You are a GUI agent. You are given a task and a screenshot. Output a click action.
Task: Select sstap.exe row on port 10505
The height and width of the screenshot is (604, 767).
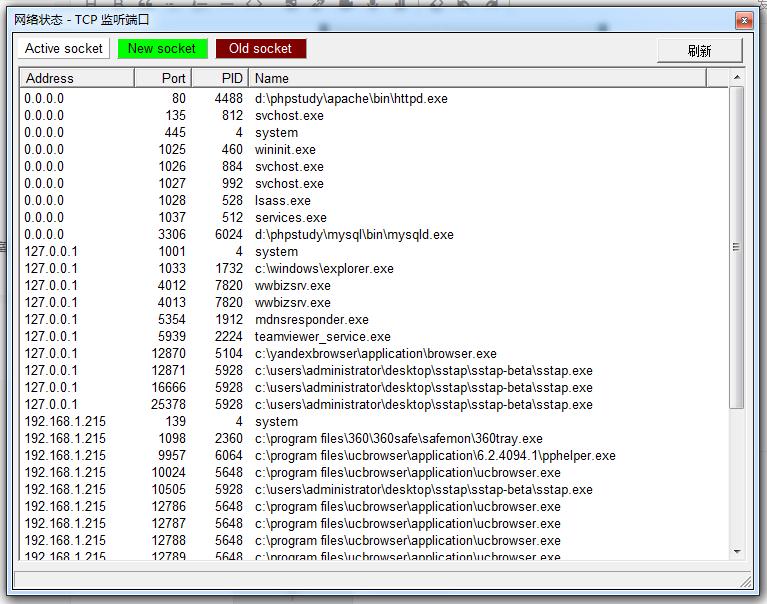tap(374, 489)
